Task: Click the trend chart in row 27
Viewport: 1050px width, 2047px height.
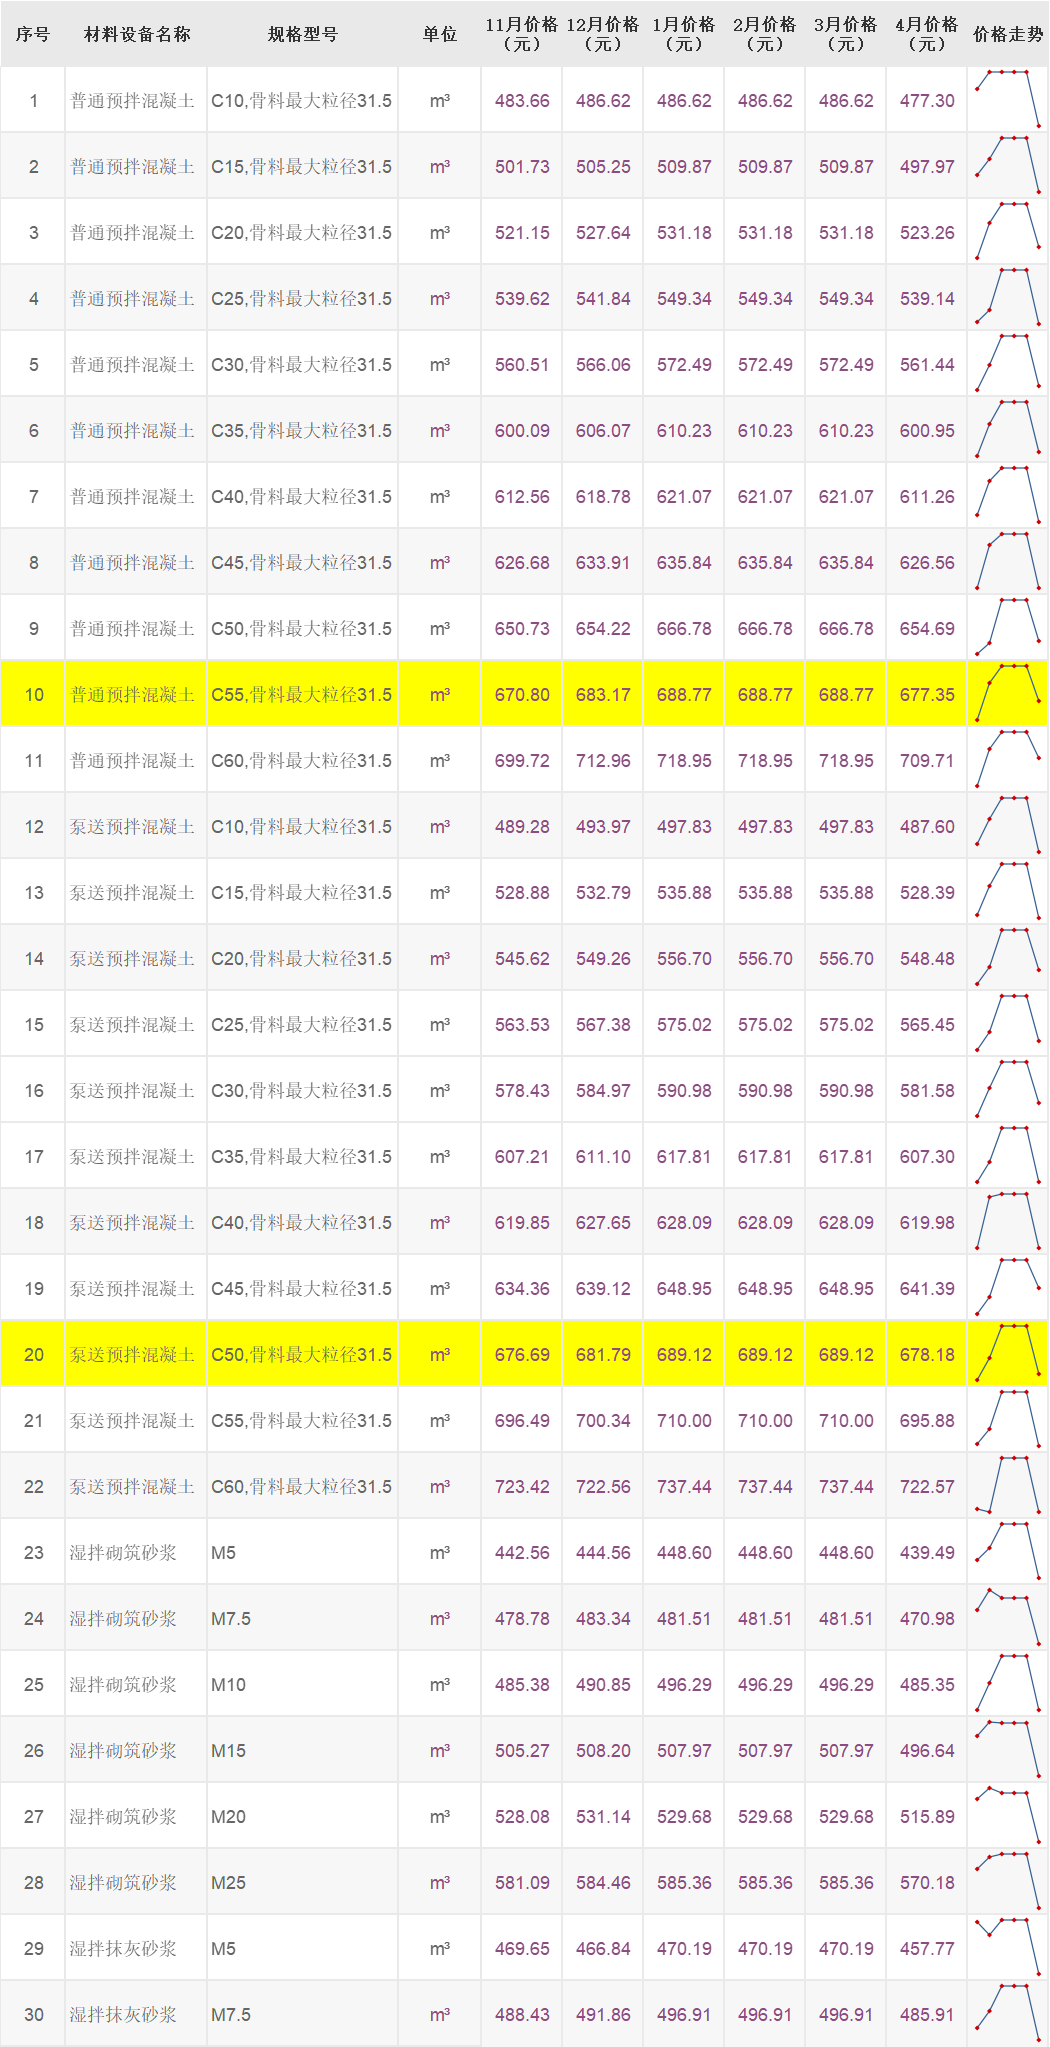Action: coord(1008,1815)
